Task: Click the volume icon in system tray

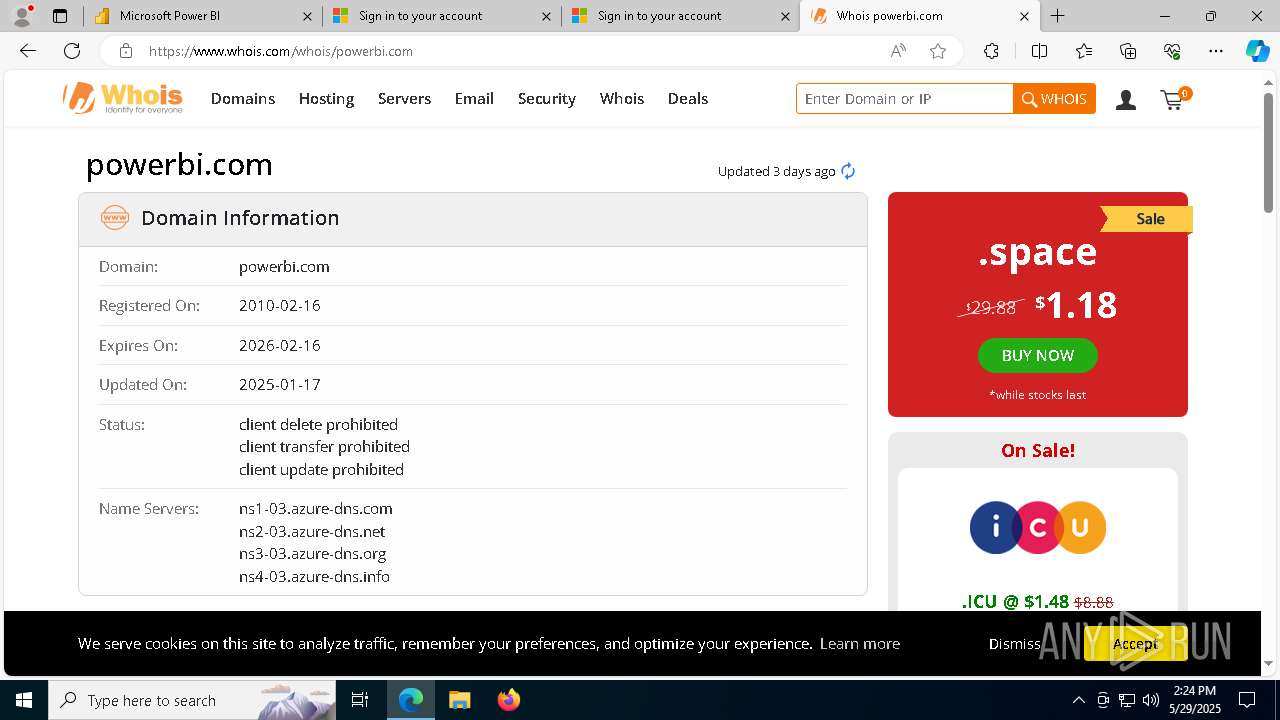Action: click(1151, 700)
